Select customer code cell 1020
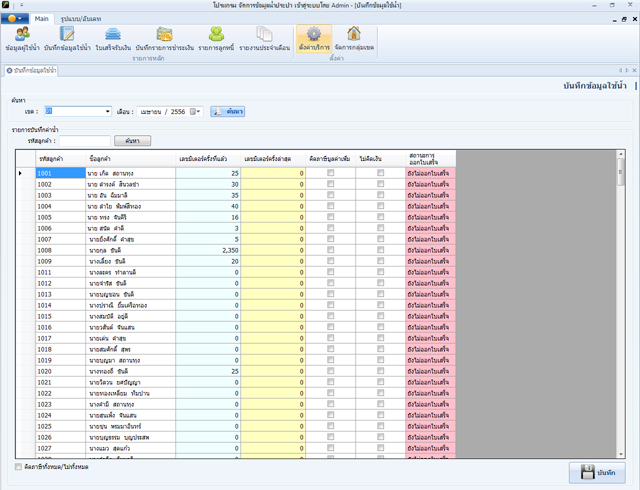Screen dimensions: 640x490 [61, 371]
